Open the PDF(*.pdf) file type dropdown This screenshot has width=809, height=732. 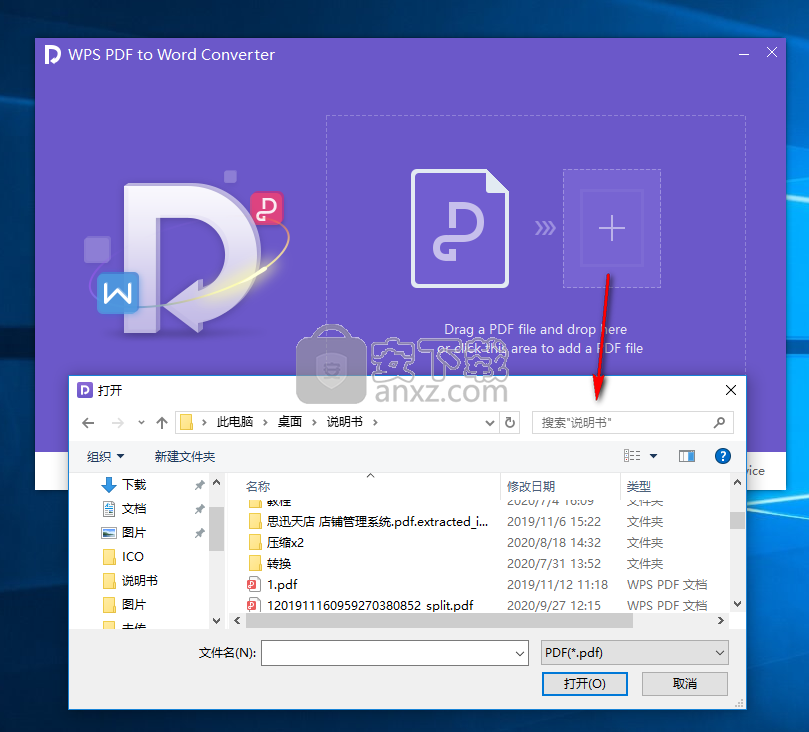(x=634, y=653)
